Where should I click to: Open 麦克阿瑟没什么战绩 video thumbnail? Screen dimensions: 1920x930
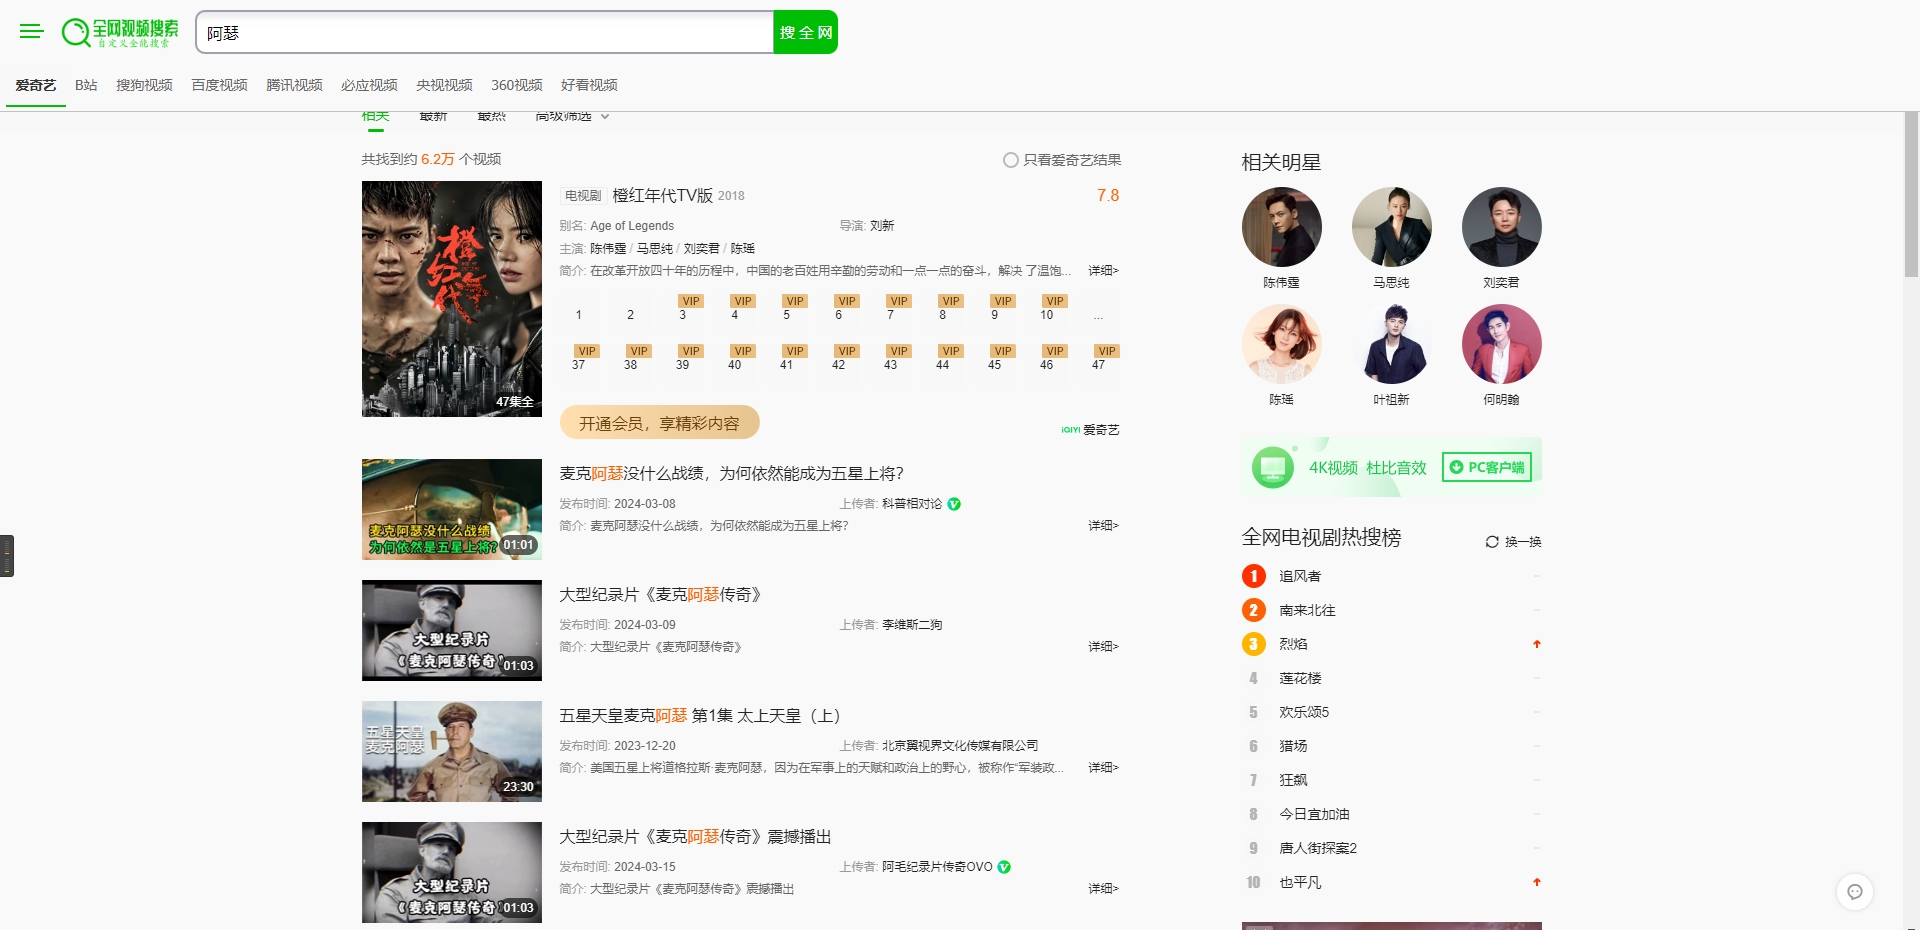[x=452, y=509]
